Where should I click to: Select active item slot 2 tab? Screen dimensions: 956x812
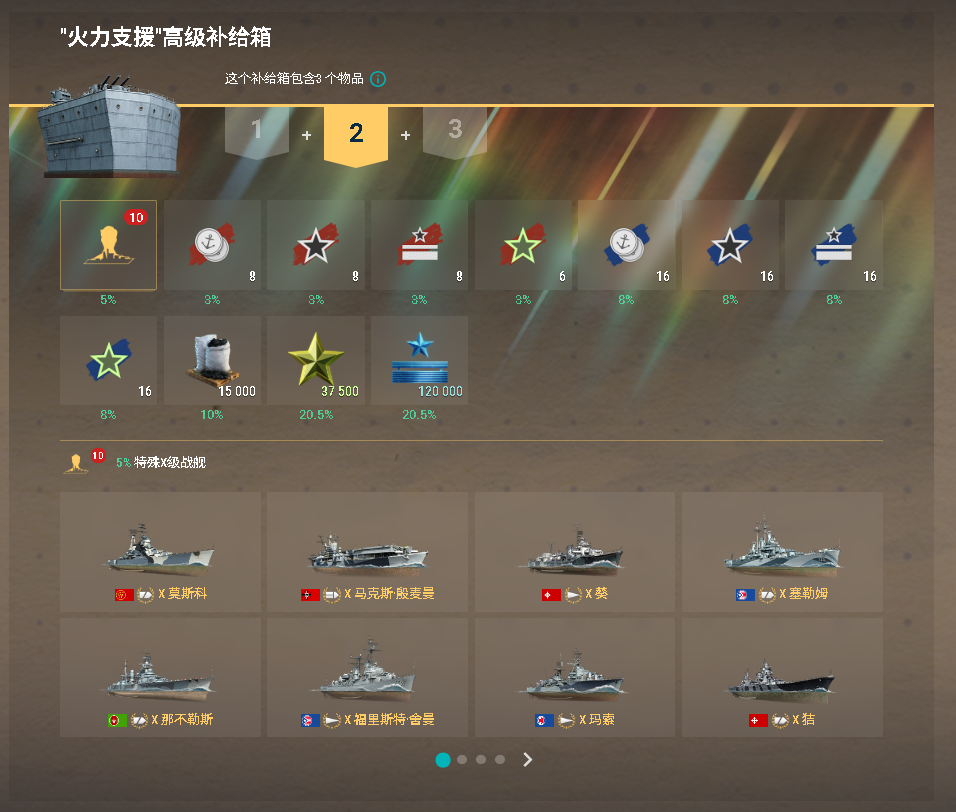coord(356,135)
